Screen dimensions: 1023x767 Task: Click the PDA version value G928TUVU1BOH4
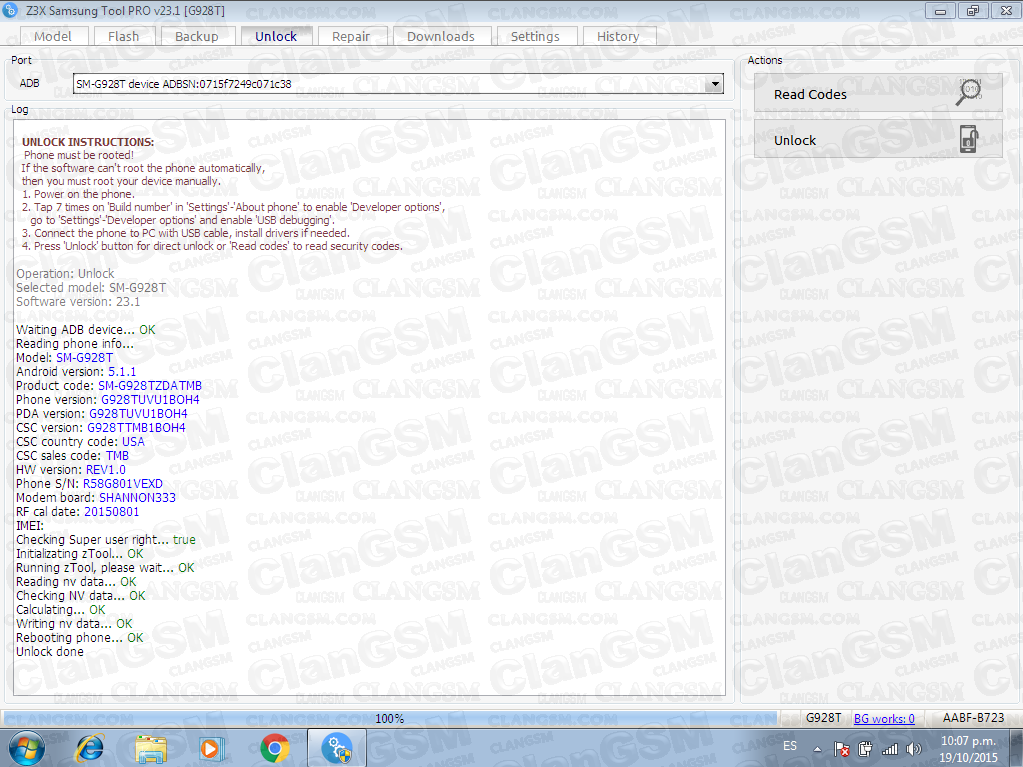(x=138, y=414)
